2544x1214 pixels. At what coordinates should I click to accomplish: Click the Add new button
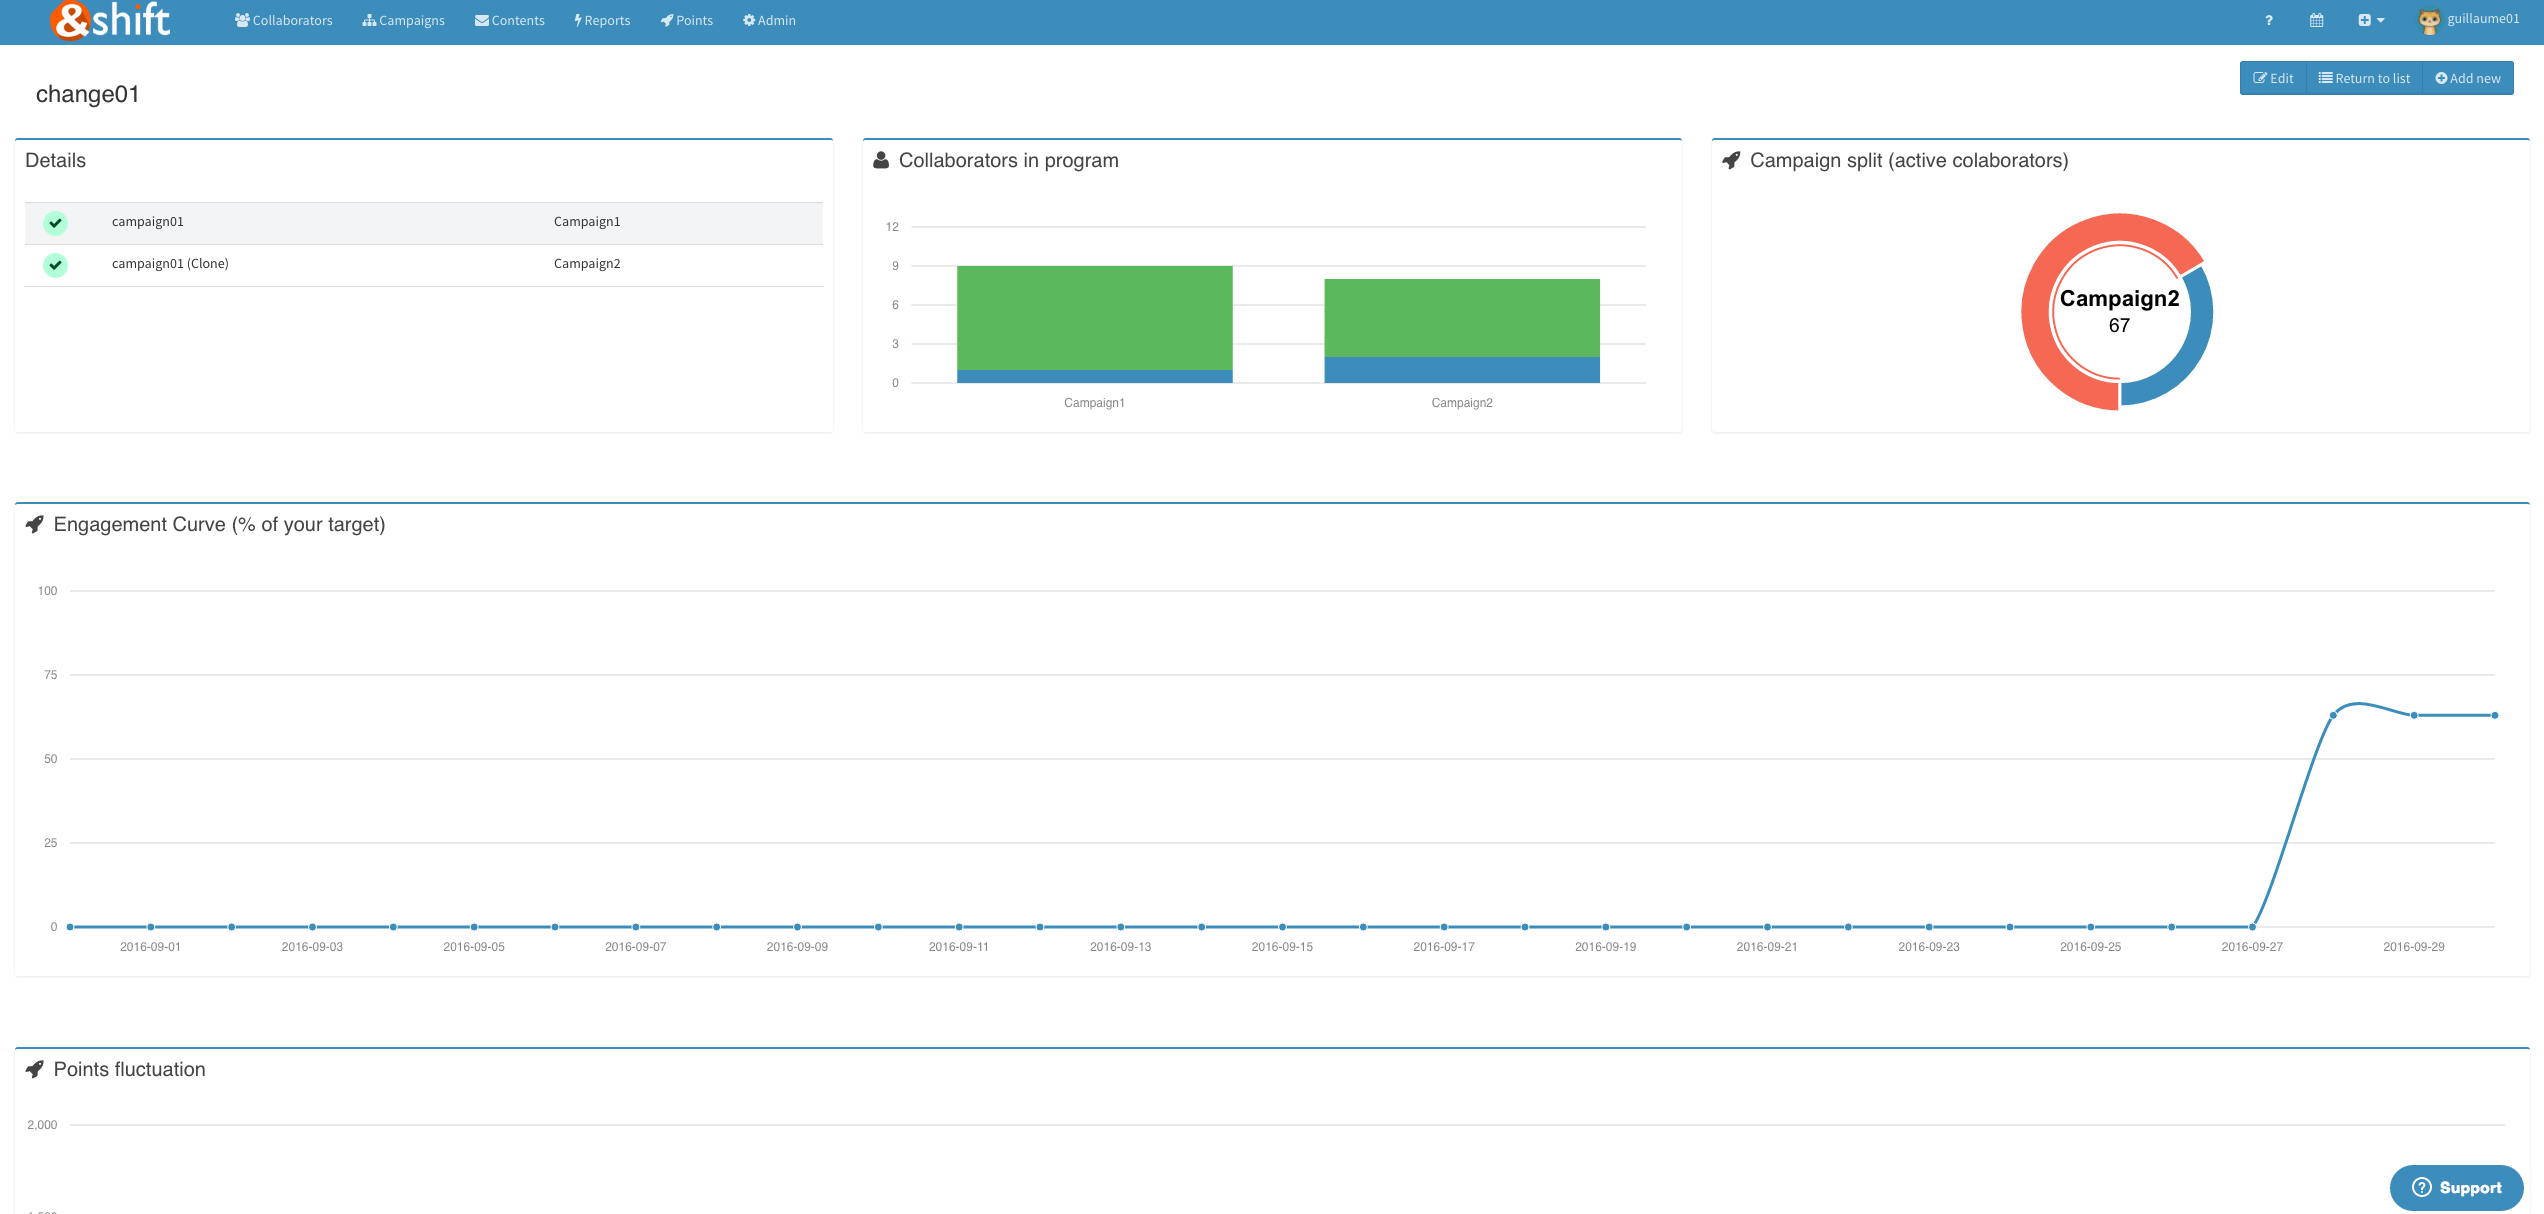click(x=2468, y=78)
